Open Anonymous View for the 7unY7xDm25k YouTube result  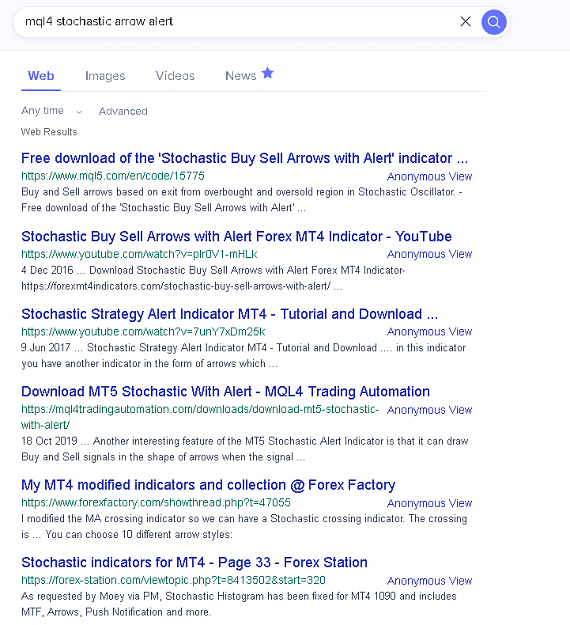pyautogui.click(x=429, y=332)
